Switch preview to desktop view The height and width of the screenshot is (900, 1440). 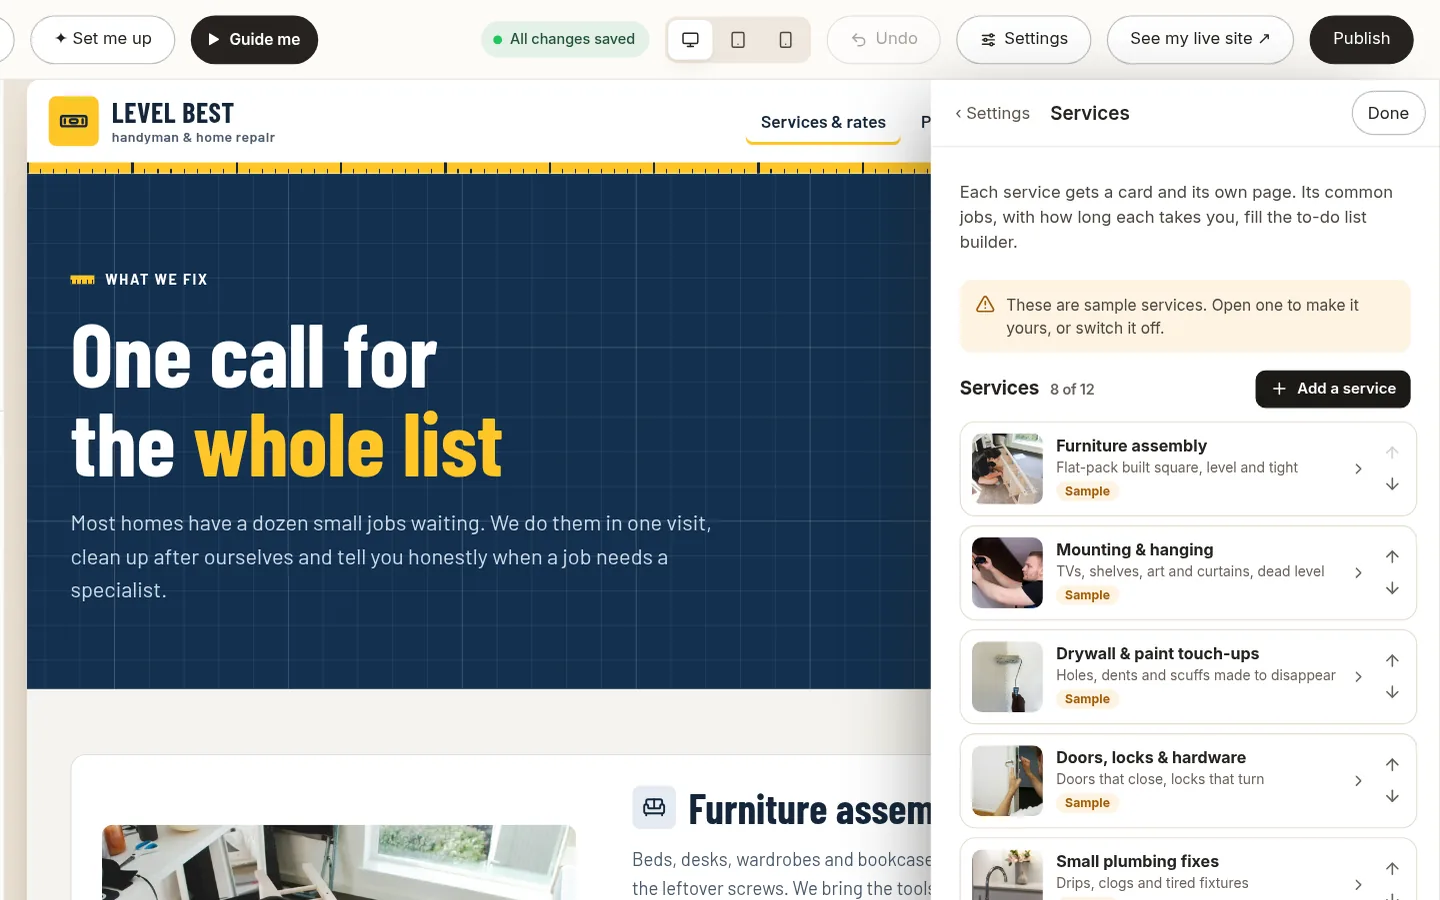[x=690, y=40]
